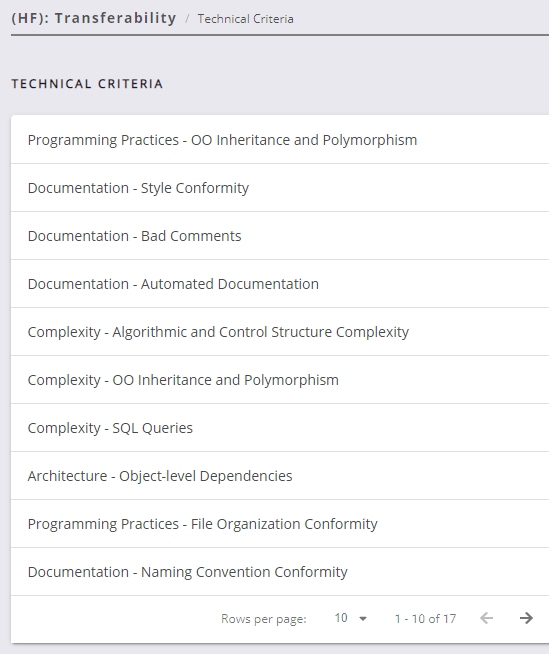Image resolution: width=549 pixels, height=654 pixels.
Task: Select Complexity - Algorithmic and Control Structure Complexity
Action: pos(280,332)
